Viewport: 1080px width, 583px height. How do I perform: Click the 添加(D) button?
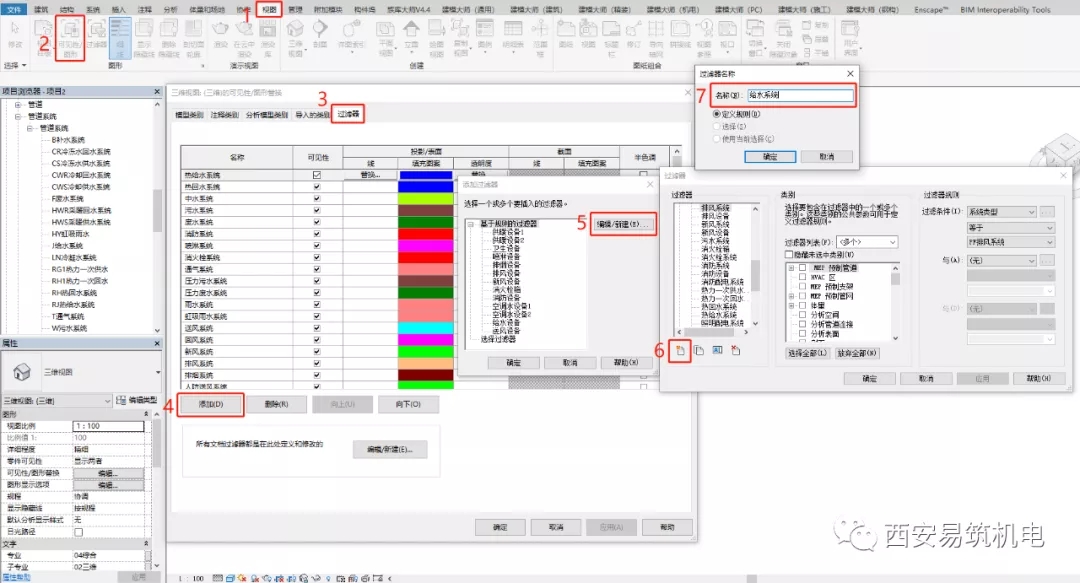tap(211, 405)
